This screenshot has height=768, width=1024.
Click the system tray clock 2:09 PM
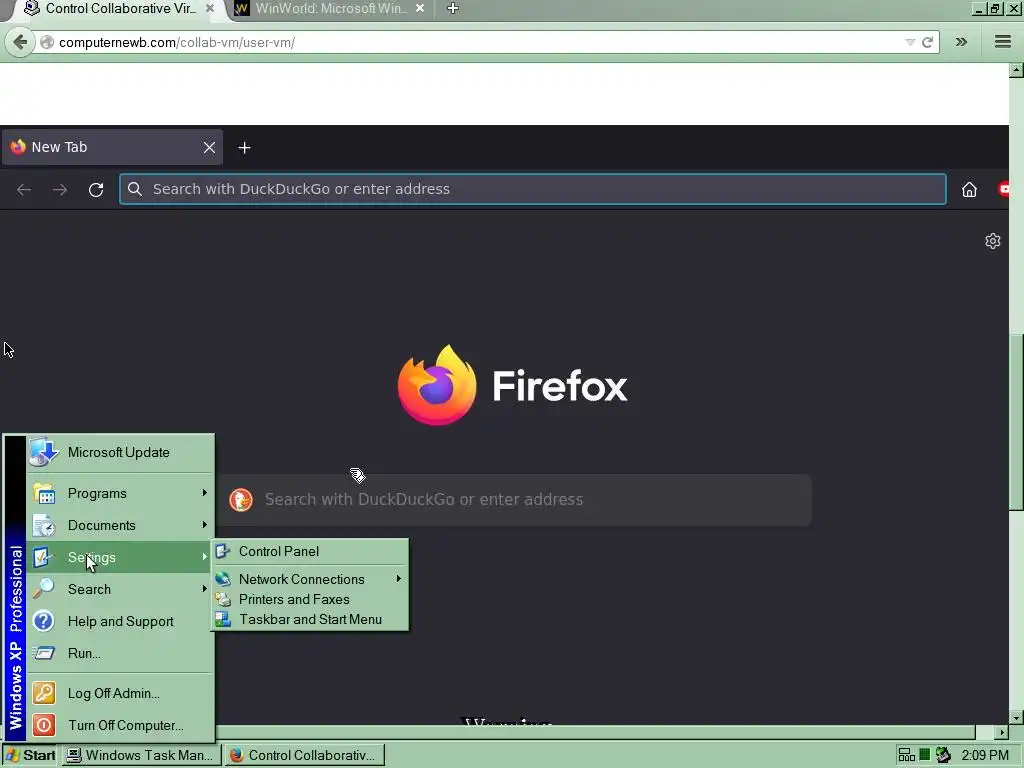coord(985,756)
